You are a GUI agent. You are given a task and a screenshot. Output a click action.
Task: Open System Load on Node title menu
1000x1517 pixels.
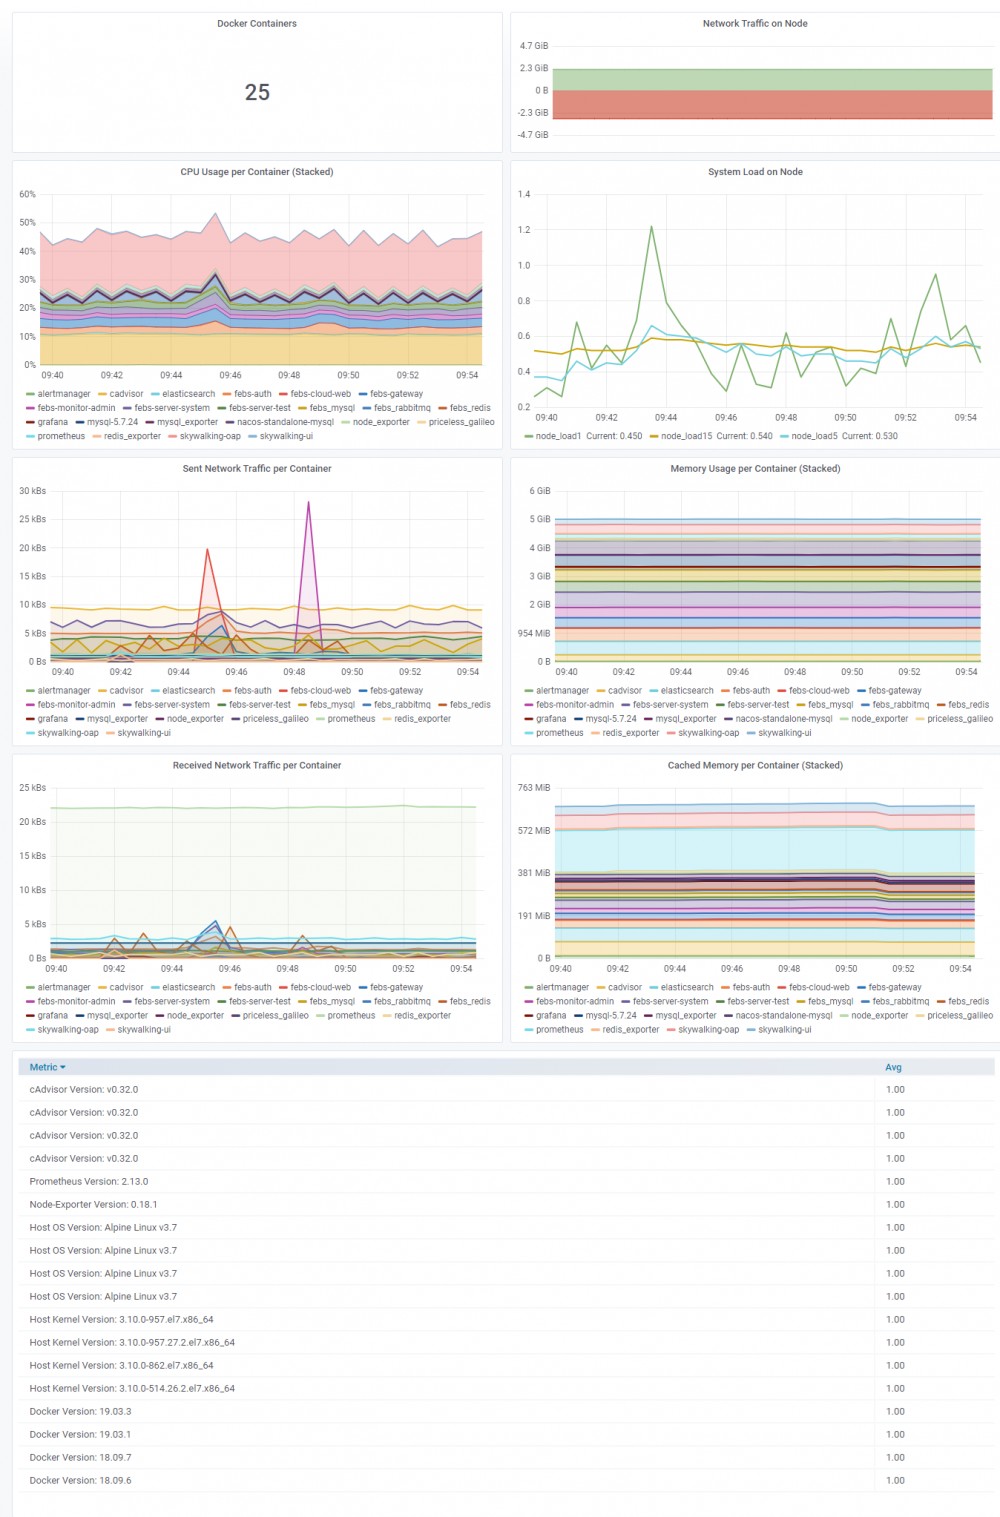[755, 172]
